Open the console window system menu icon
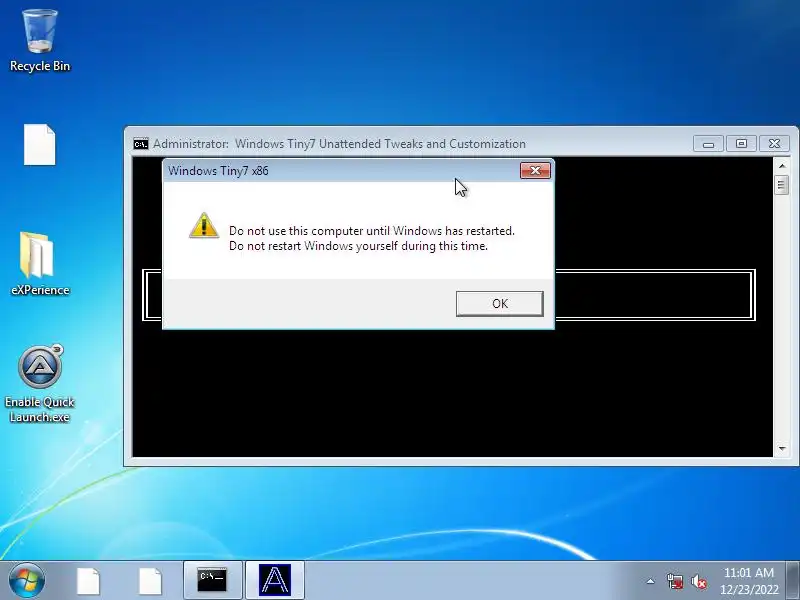Viewport: 800px width, 600px height. pos(141,144)
